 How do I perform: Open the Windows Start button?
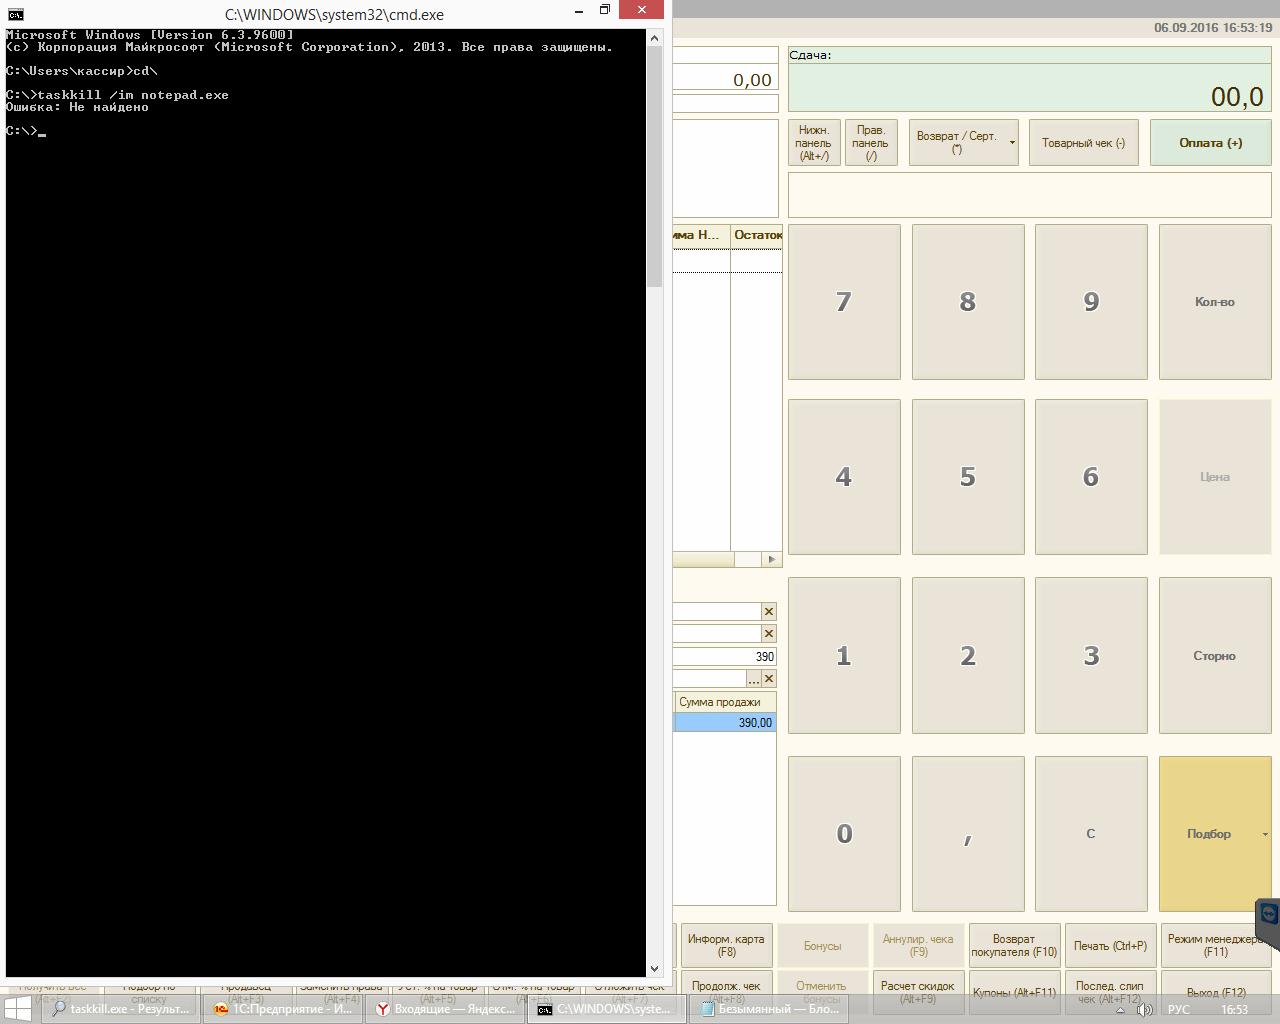17,1008
